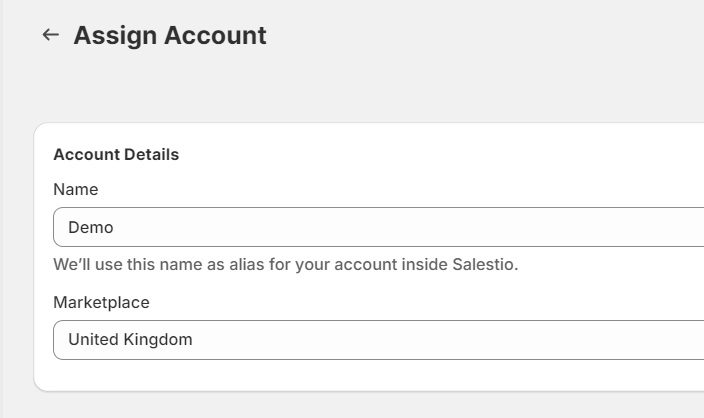Image resolution: width=704 pixels, height=418 pixels.
Task: Click the word Salestio in helper text
Action: 485,264
